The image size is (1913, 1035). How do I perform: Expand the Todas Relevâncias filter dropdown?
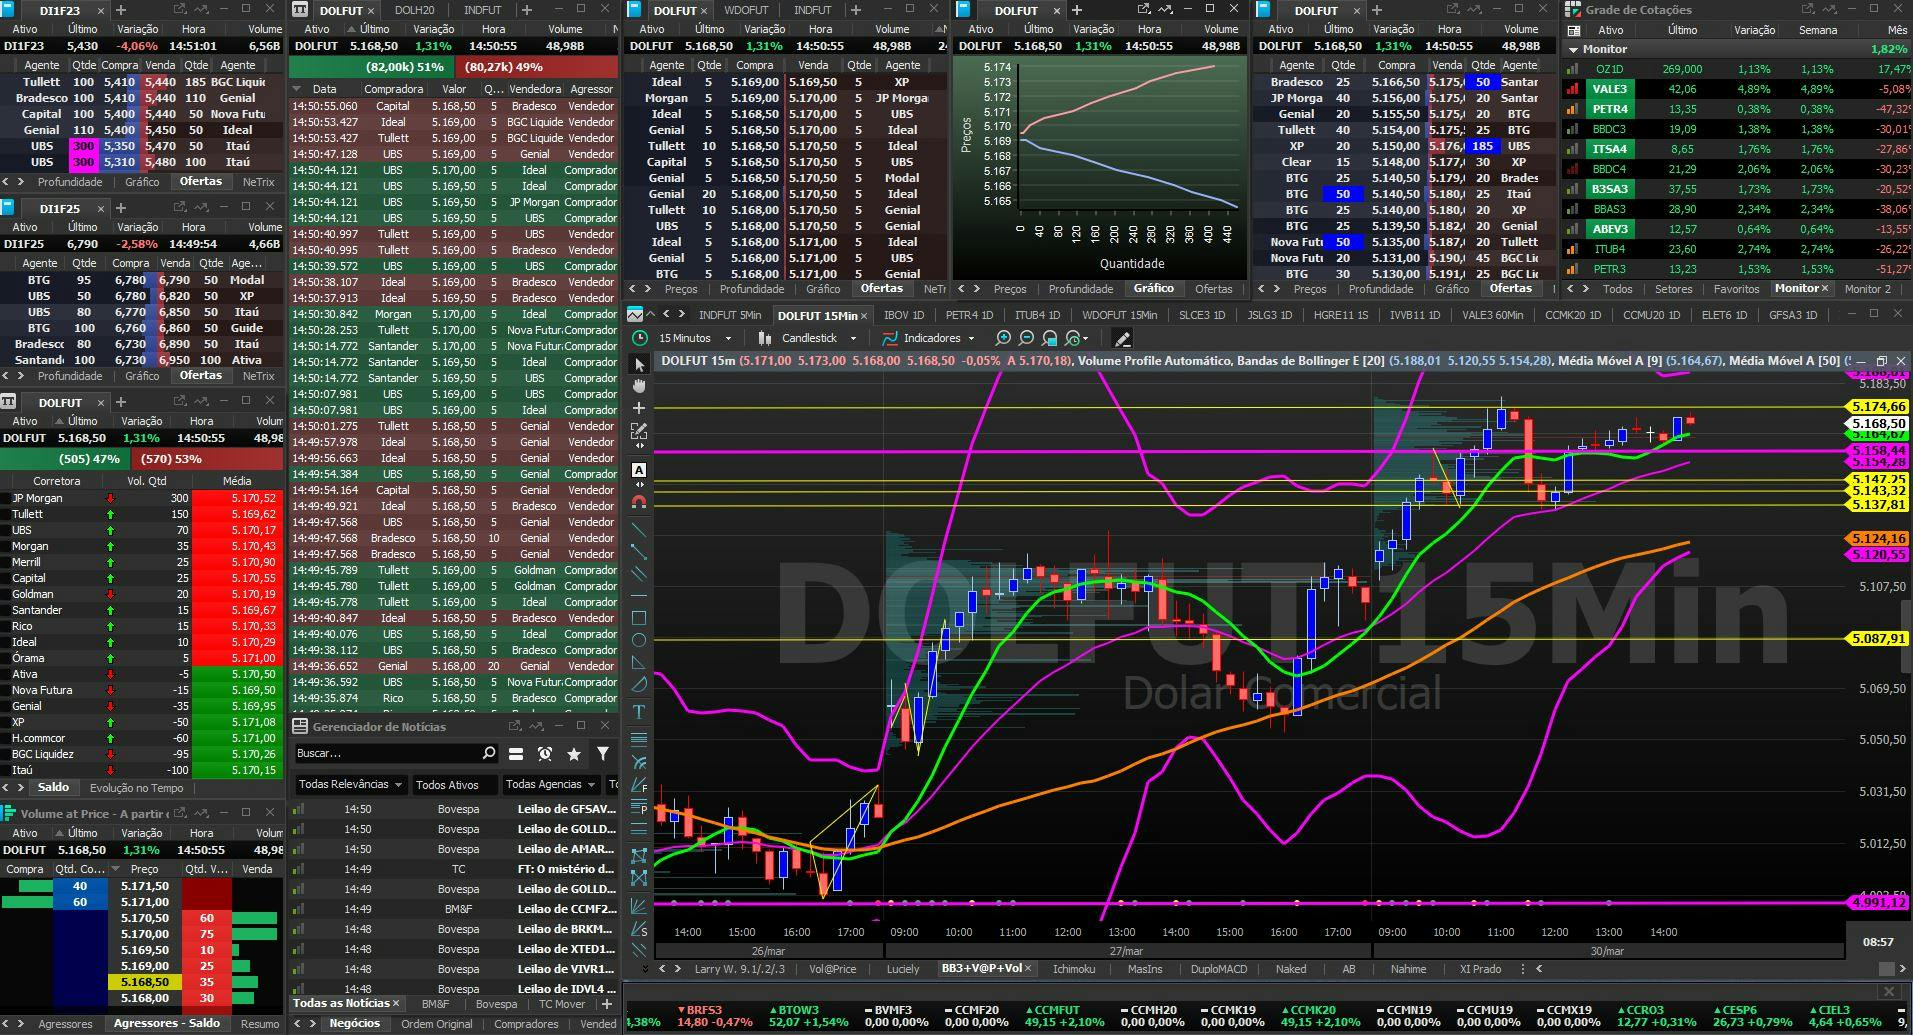pos(350,785)
